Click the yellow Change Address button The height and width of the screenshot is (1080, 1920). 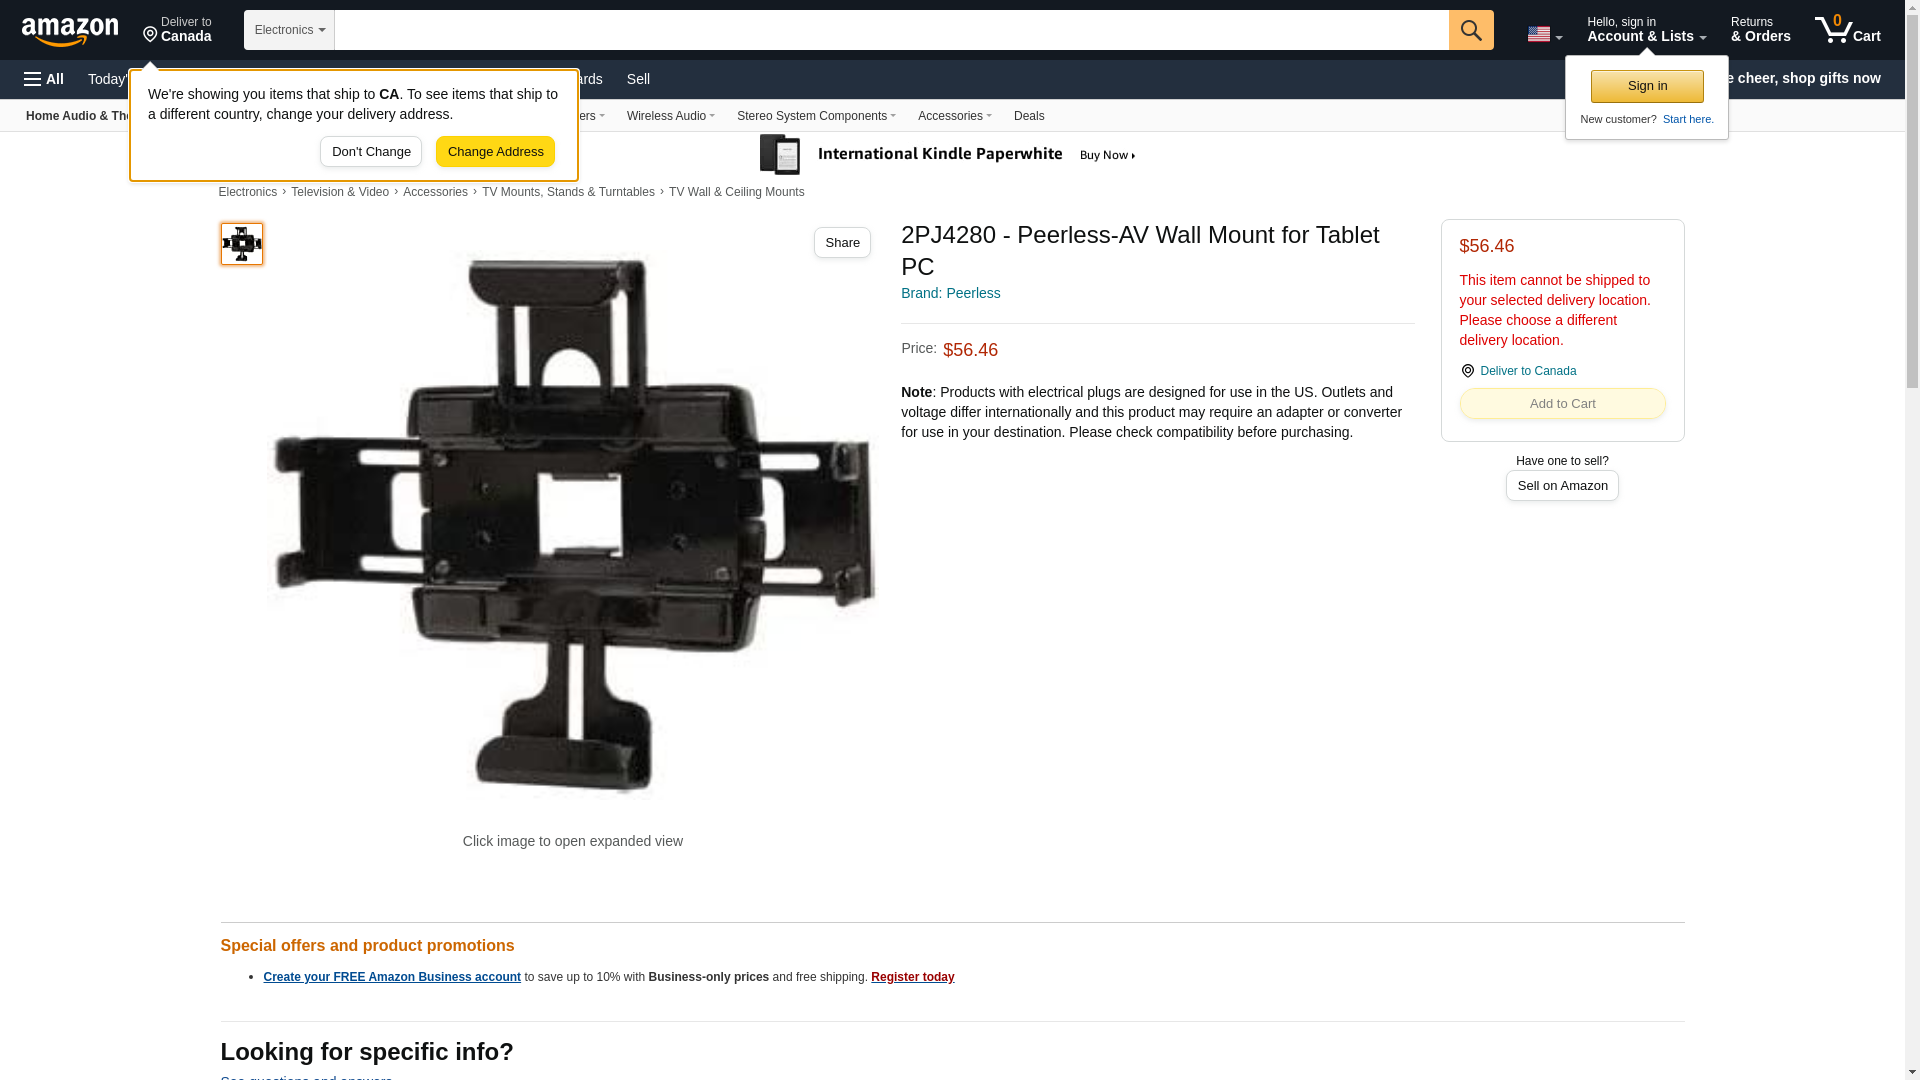click(x=495, y=152)
